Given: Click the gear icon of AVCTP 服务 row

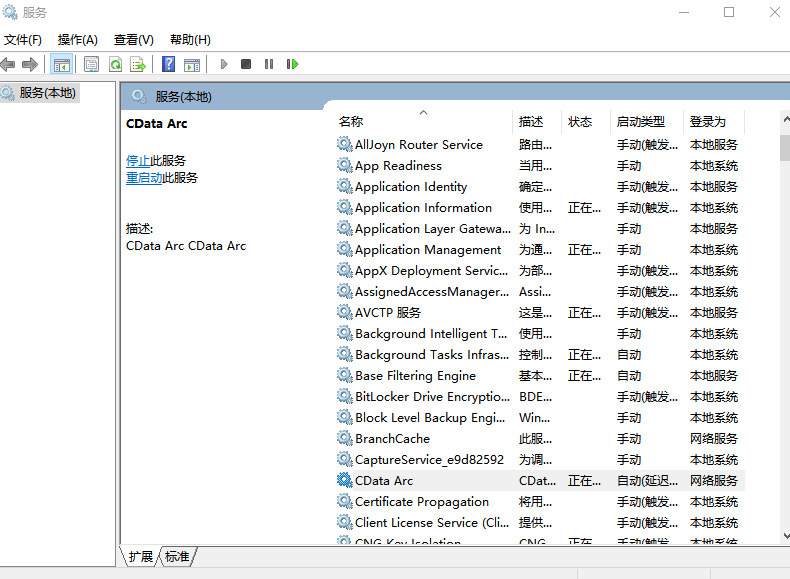Looking at the screenshot, I should point(345,312).
